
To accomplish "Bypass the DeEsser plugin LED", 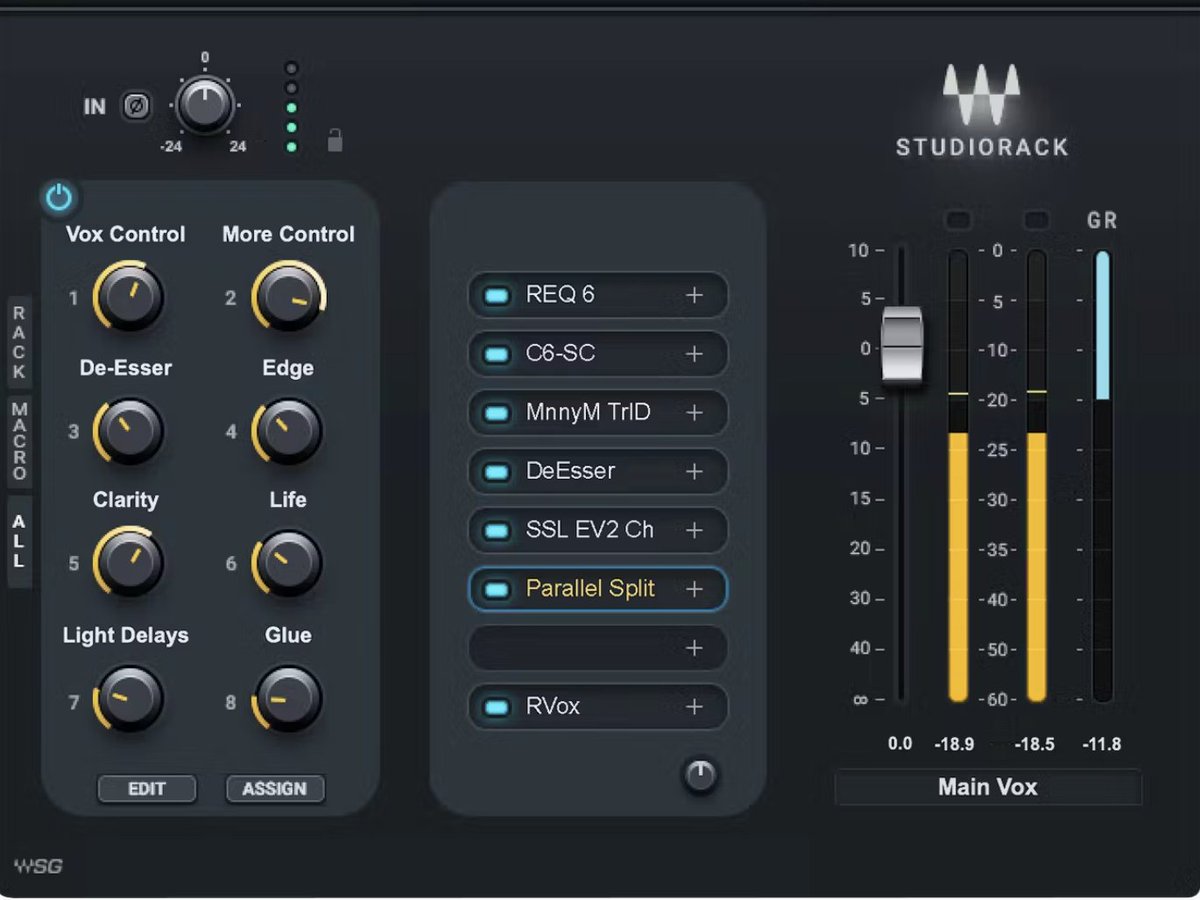I will [496, 471].
